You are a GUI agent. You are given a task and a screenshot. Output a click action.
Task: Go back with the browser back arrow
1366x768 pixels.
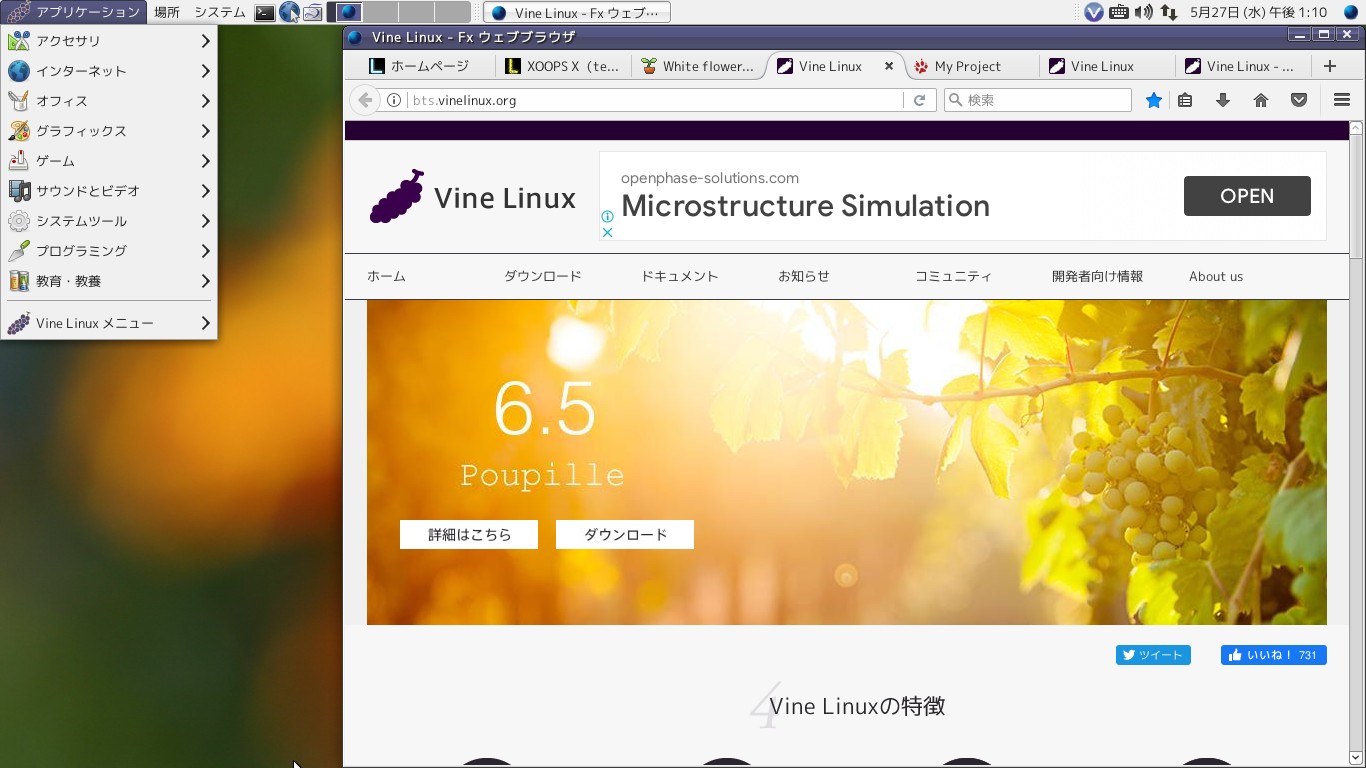click(x=365, y=100)
